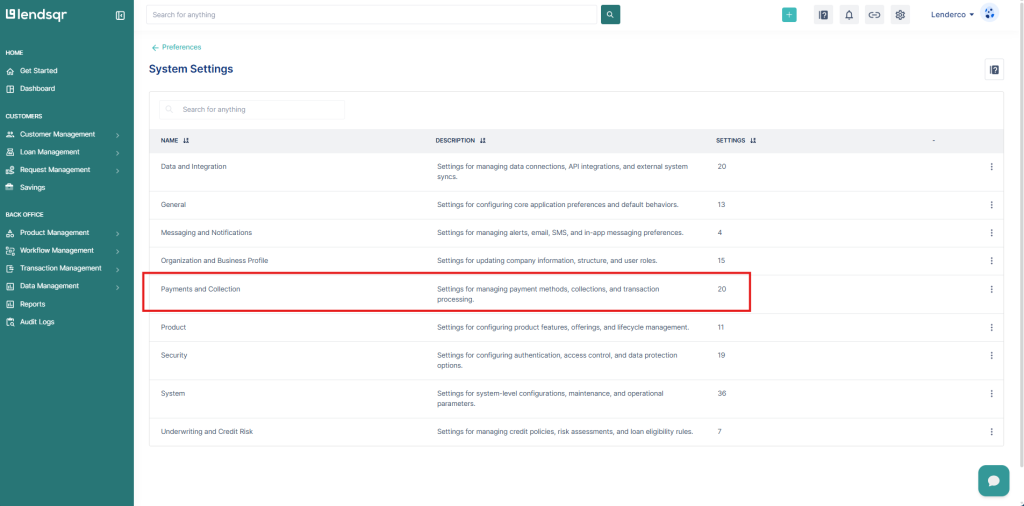Click the link icon in top bar

(874, 15)
